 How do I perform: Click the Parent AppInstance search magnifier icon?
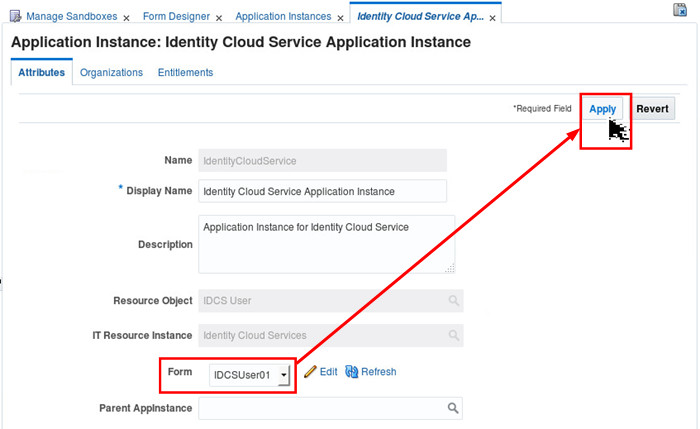[x=453, y=408]
